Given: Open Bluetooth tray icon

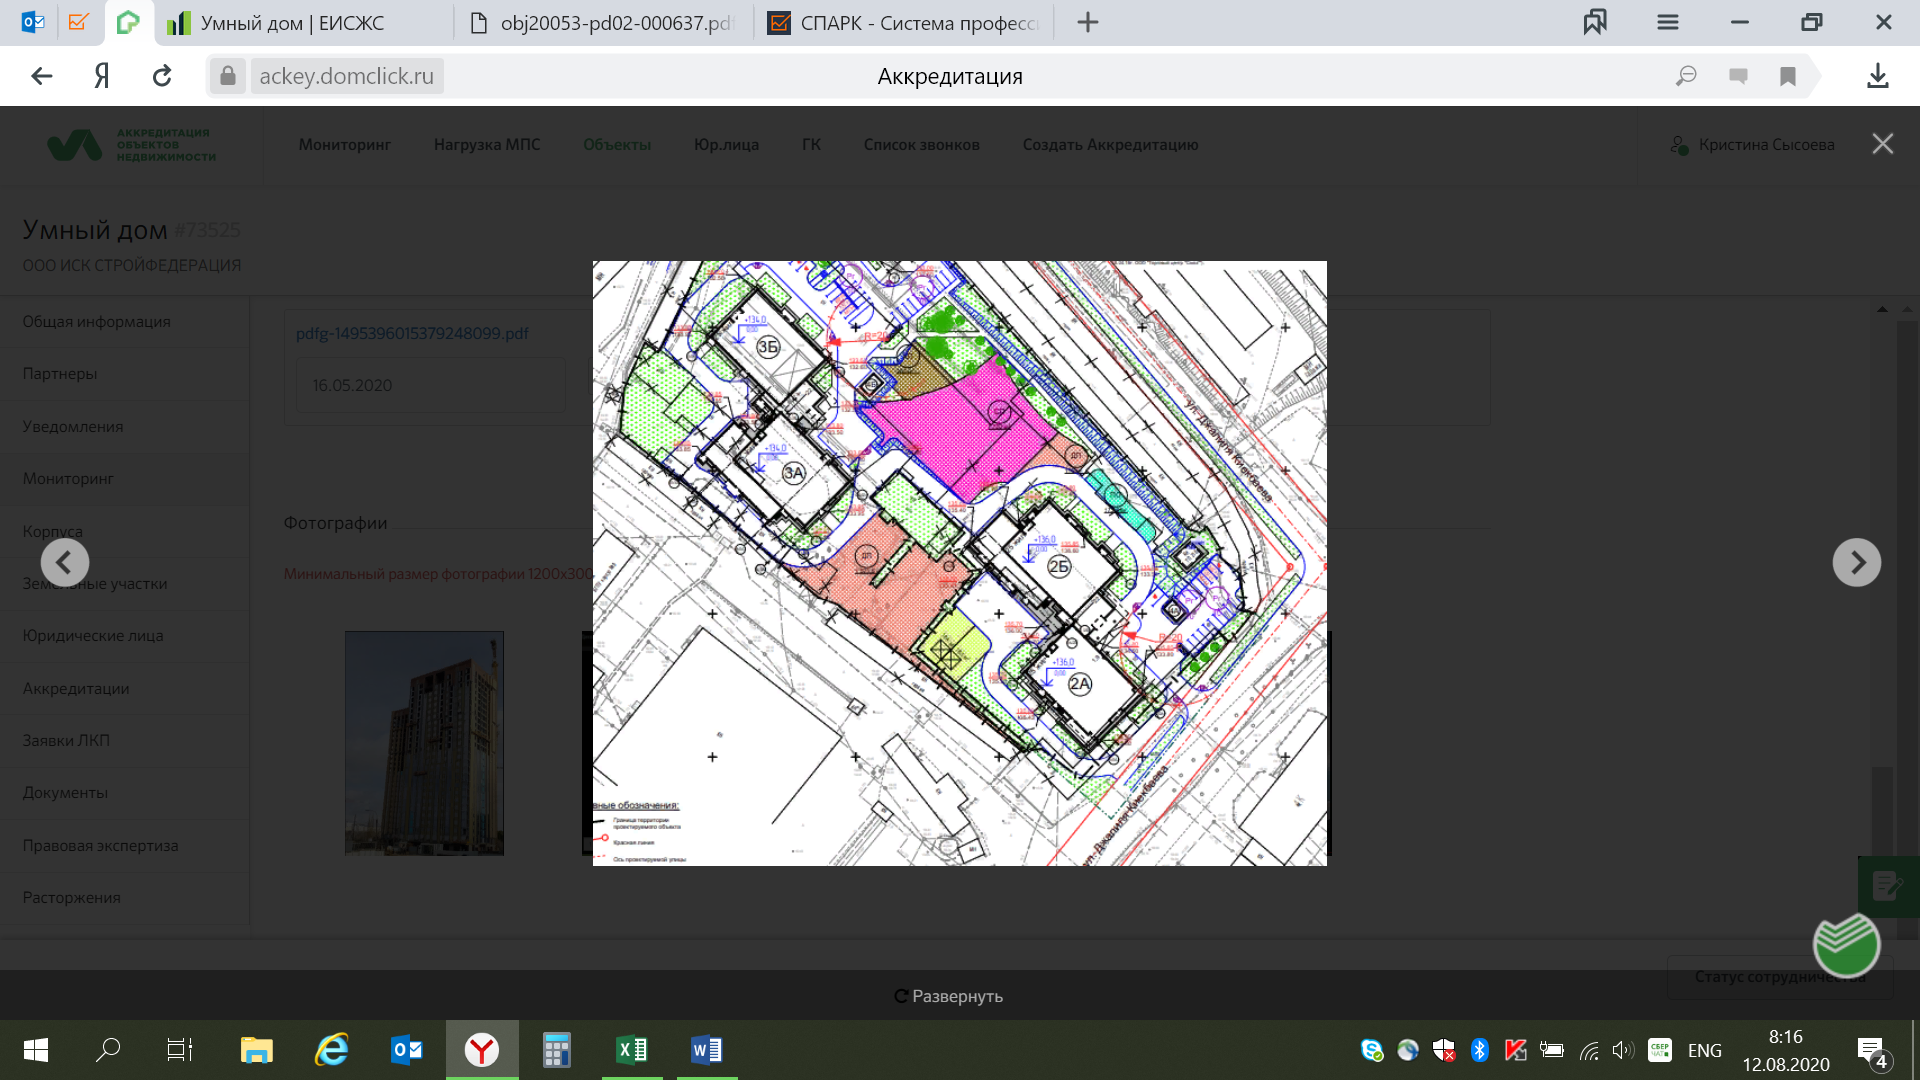Looking at the screenshot, I should tap(1480, 1050).
